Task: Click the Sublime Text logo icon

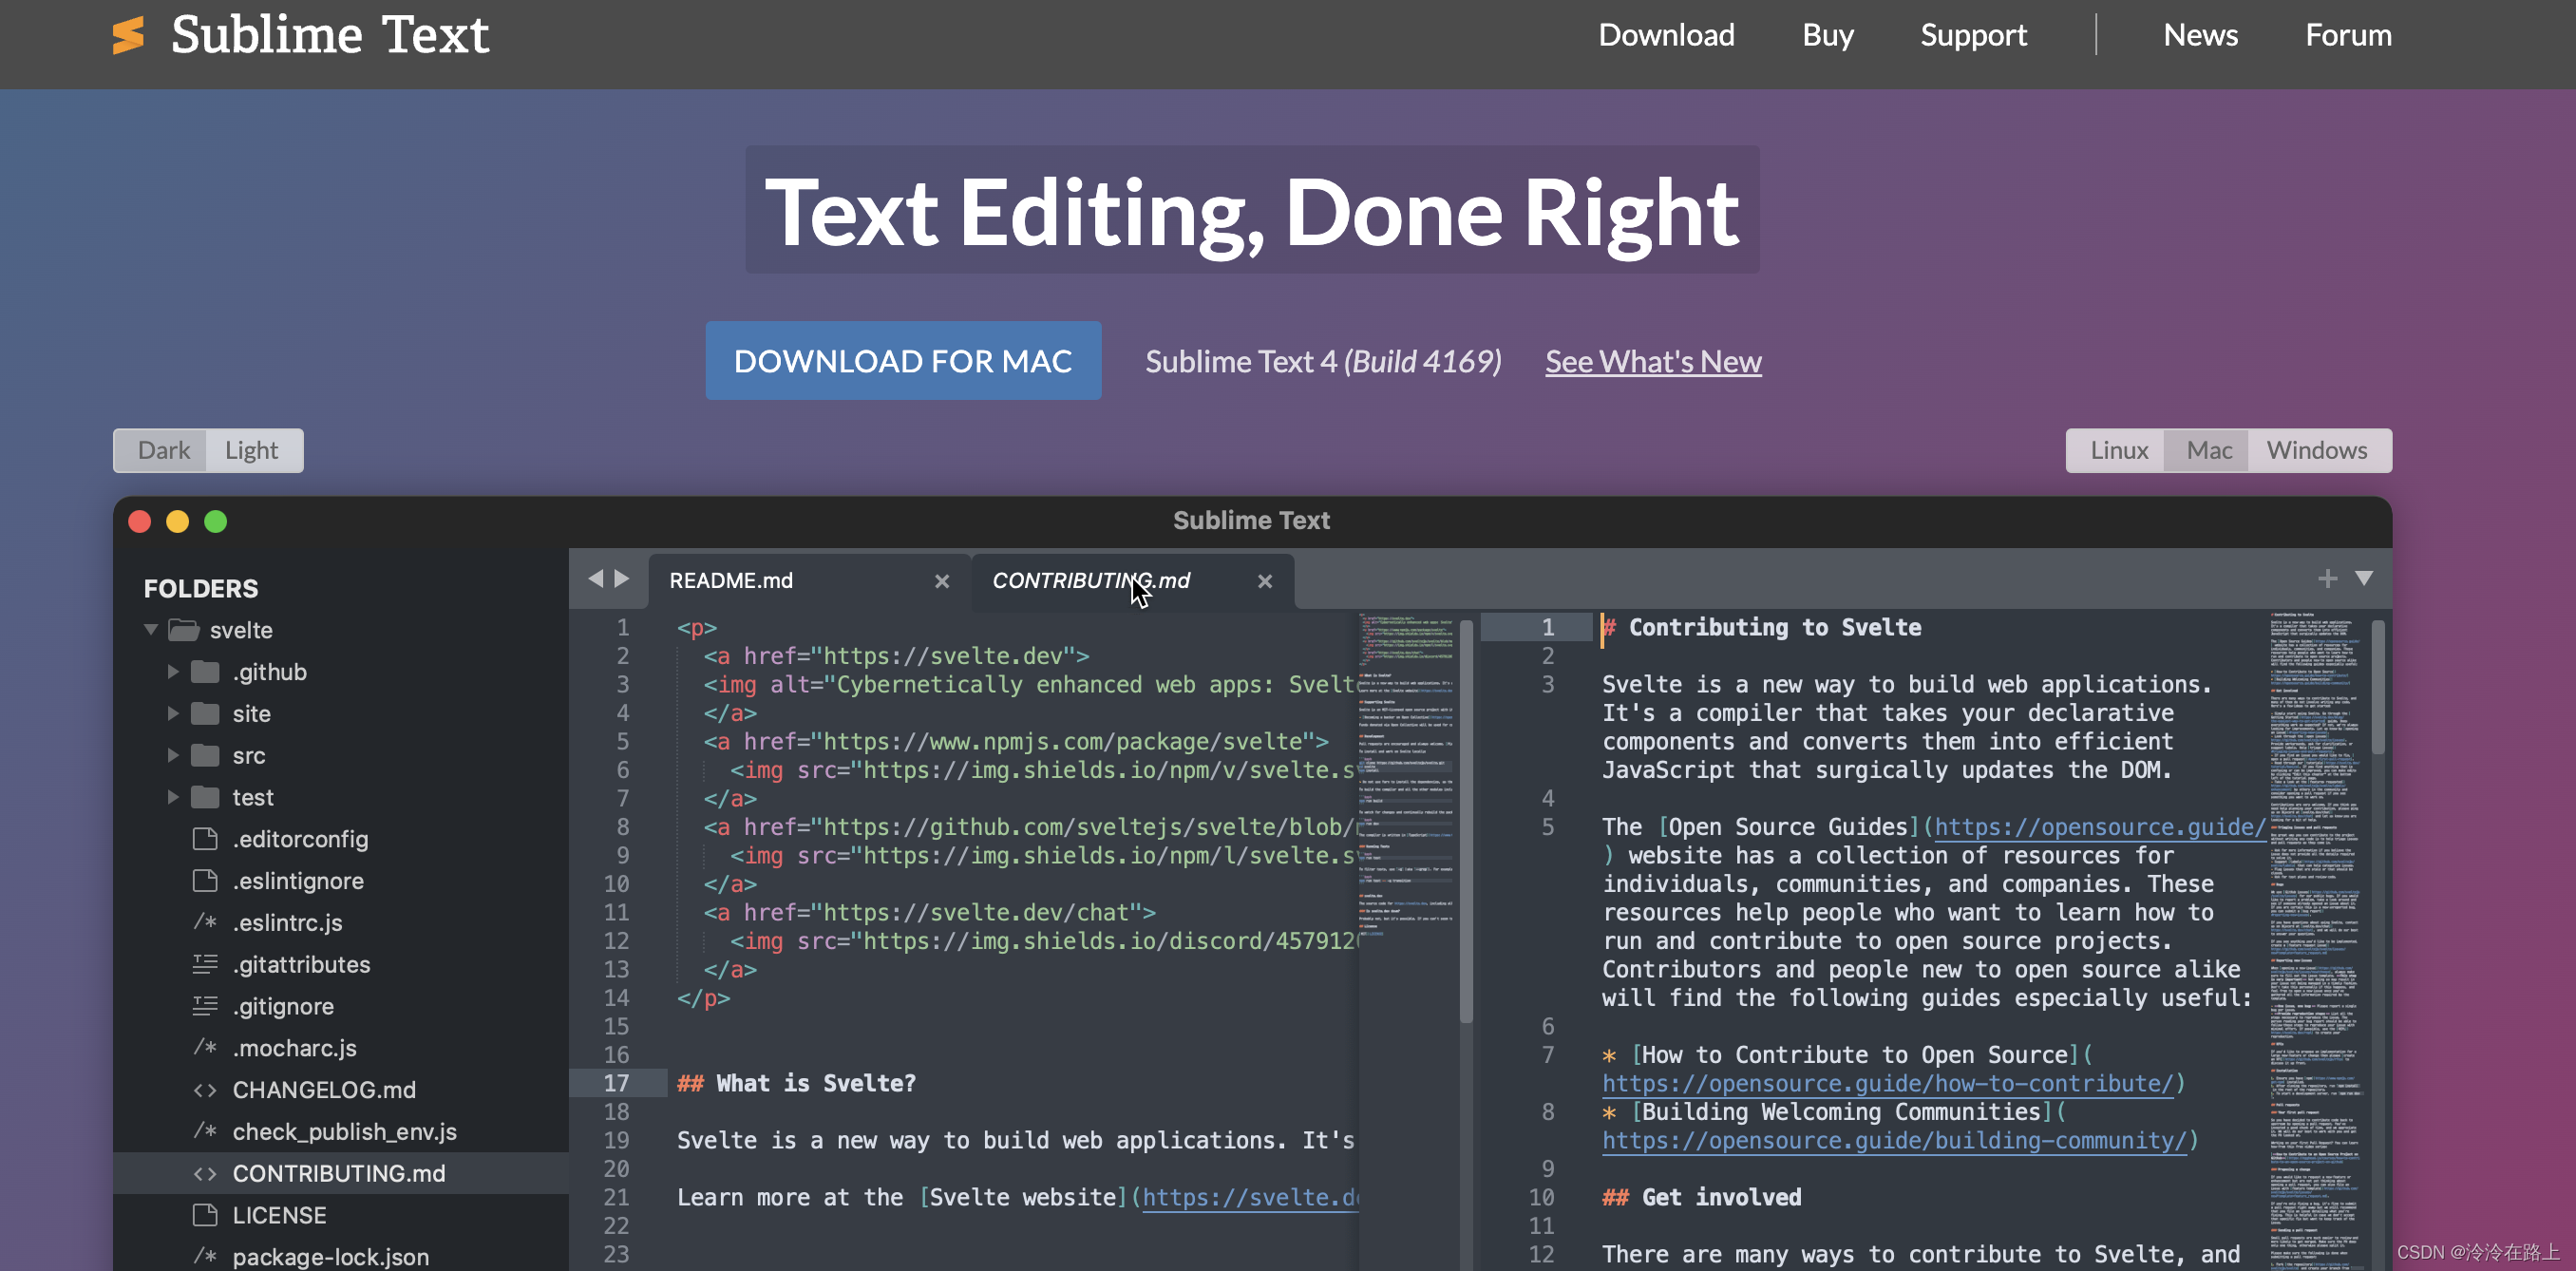Action: tap(128, 36)
